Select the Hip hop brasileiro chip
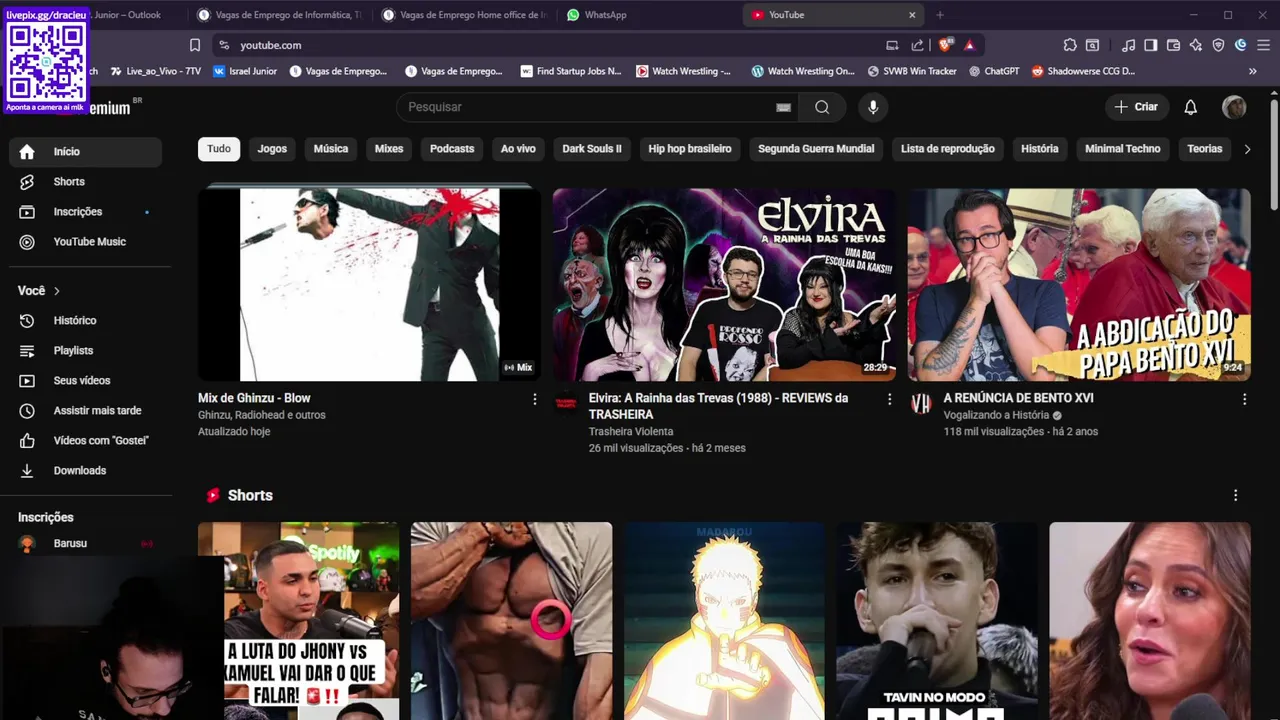The image size is (1280, 720). pyautogui.click(x=690, y=149)
